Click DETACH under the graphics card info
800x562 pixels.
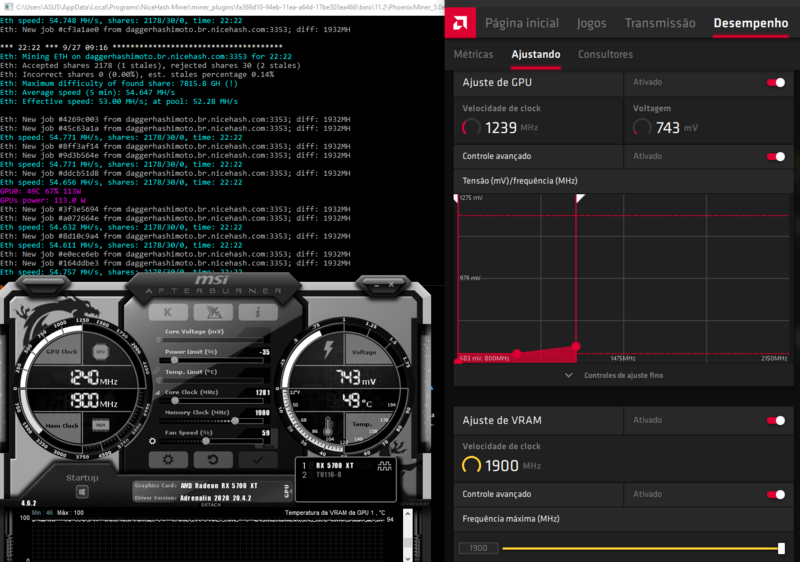coord(211,505)
